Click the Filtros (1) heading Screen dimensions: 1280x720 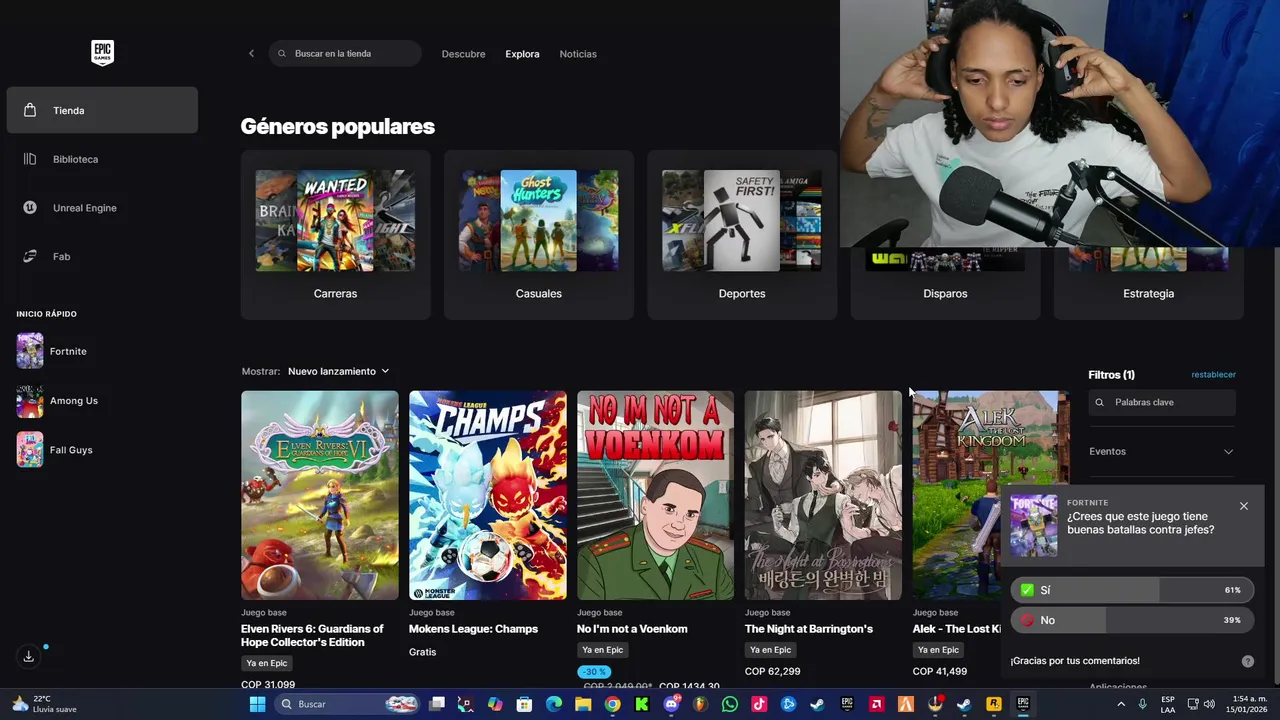click(1111, 375)
